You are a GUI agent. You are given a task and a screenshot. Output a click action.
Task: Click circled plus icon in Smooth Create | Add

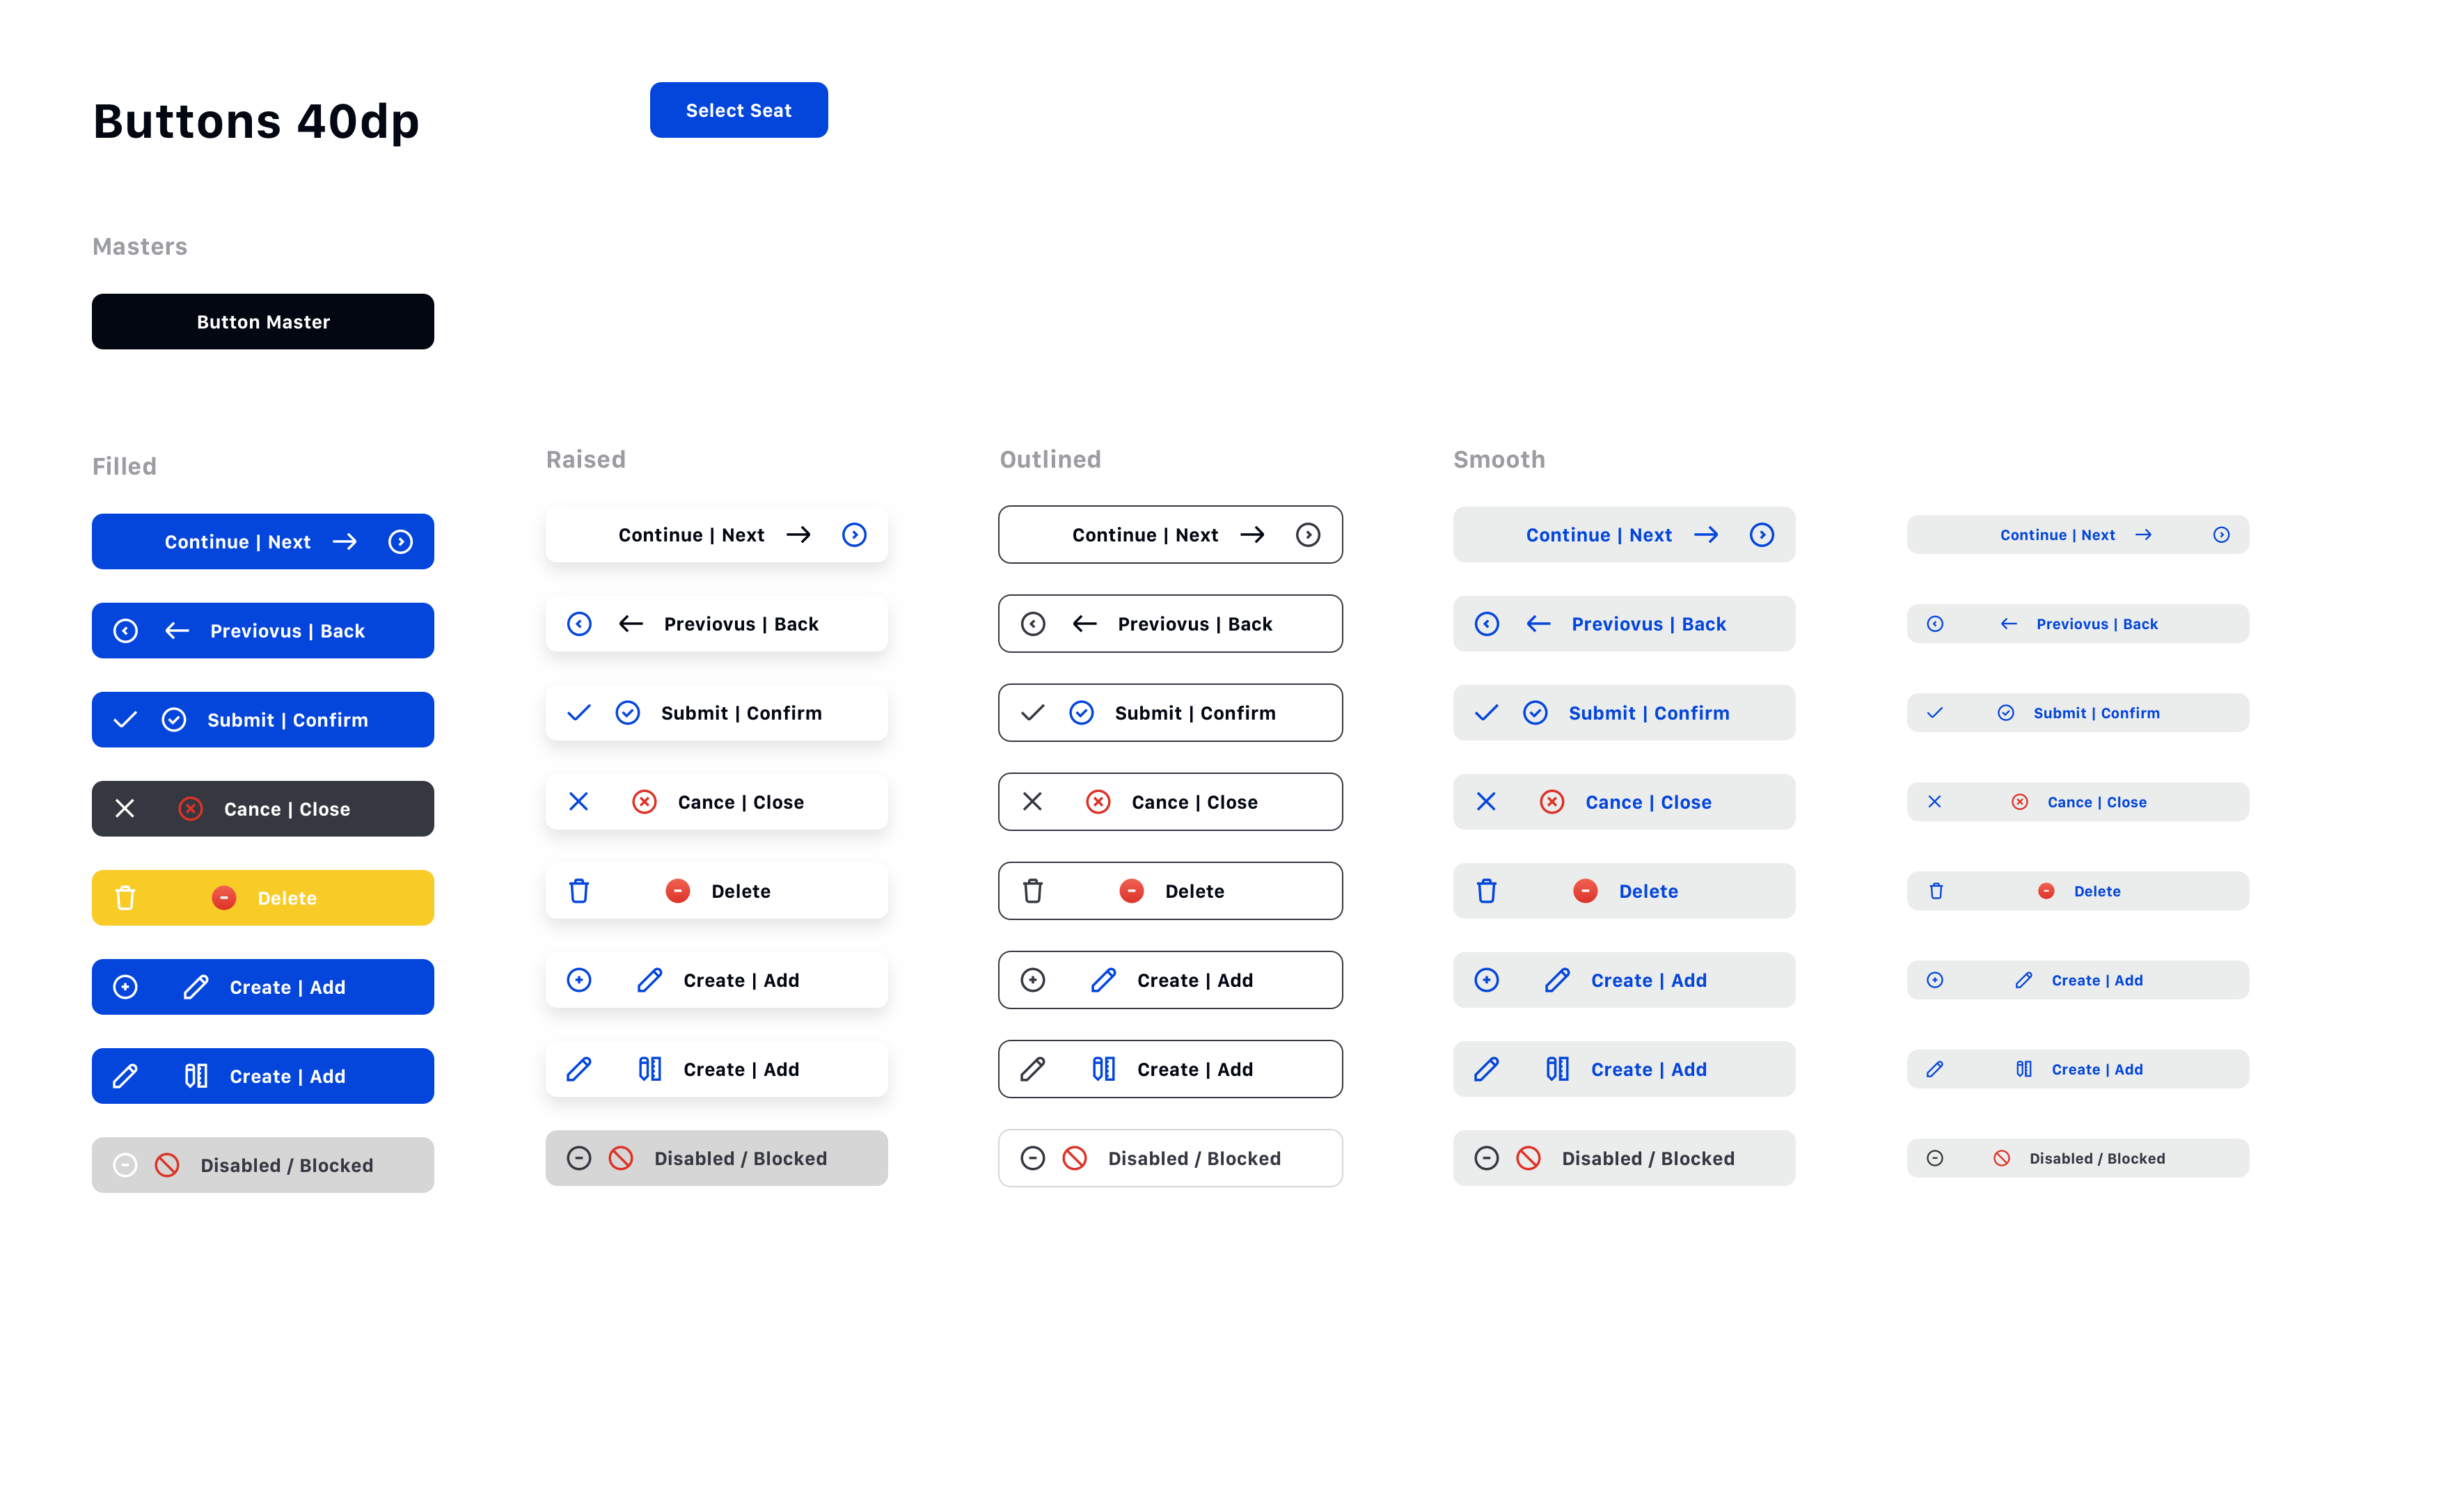(1486, 980)
